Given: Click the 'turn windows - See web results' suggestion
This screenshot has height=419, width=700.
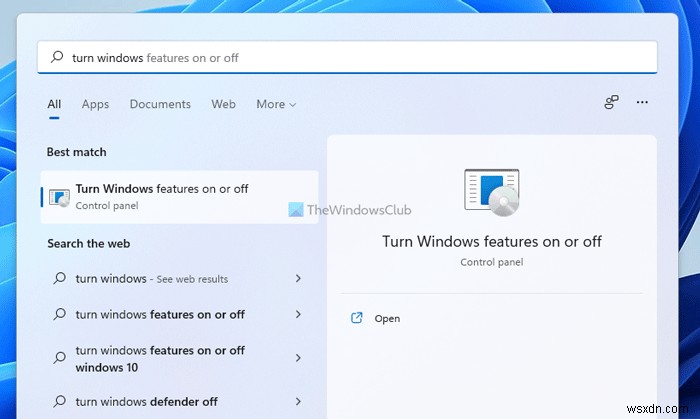Looking at the screenshot, I should pyautogui.click(x=179, y=278).
